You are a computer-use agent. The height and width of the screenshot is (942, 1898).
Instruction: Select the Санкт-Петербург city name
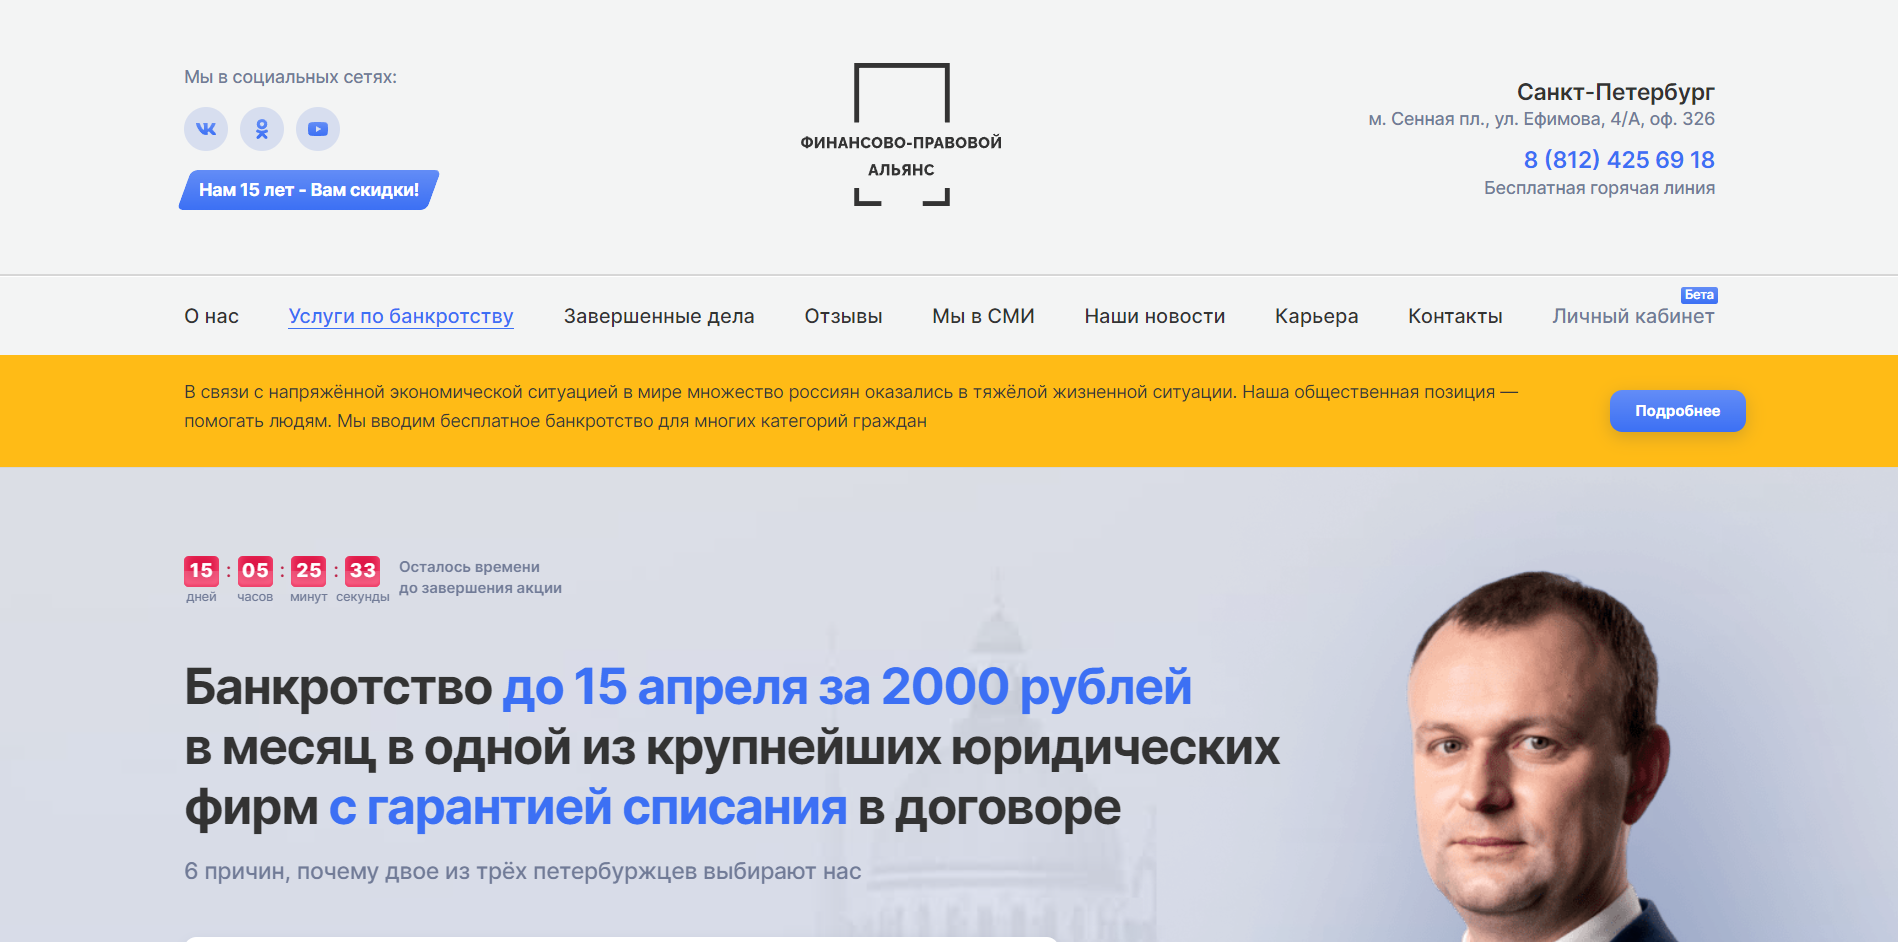[x=1615, y=92]
